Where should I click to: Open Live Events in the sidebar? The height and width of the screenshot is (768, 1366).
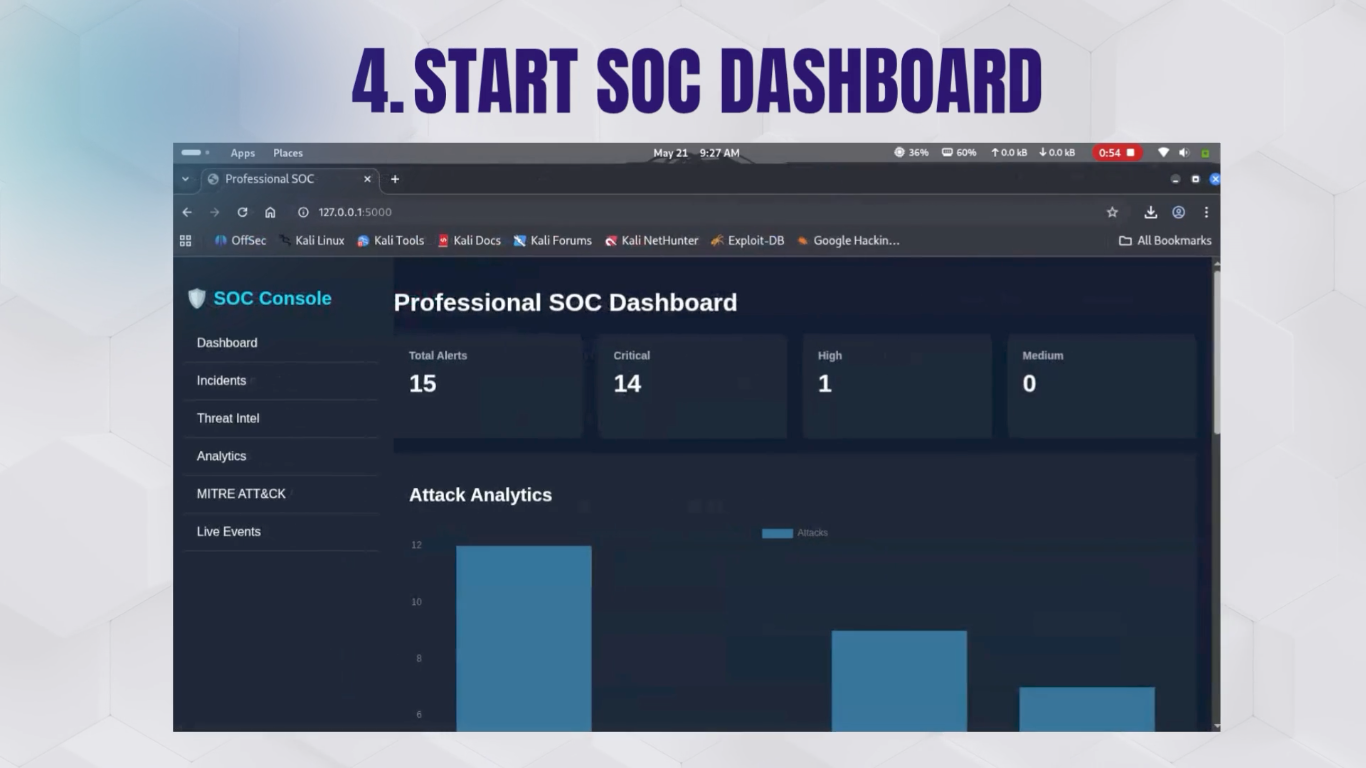click(229, 531)
